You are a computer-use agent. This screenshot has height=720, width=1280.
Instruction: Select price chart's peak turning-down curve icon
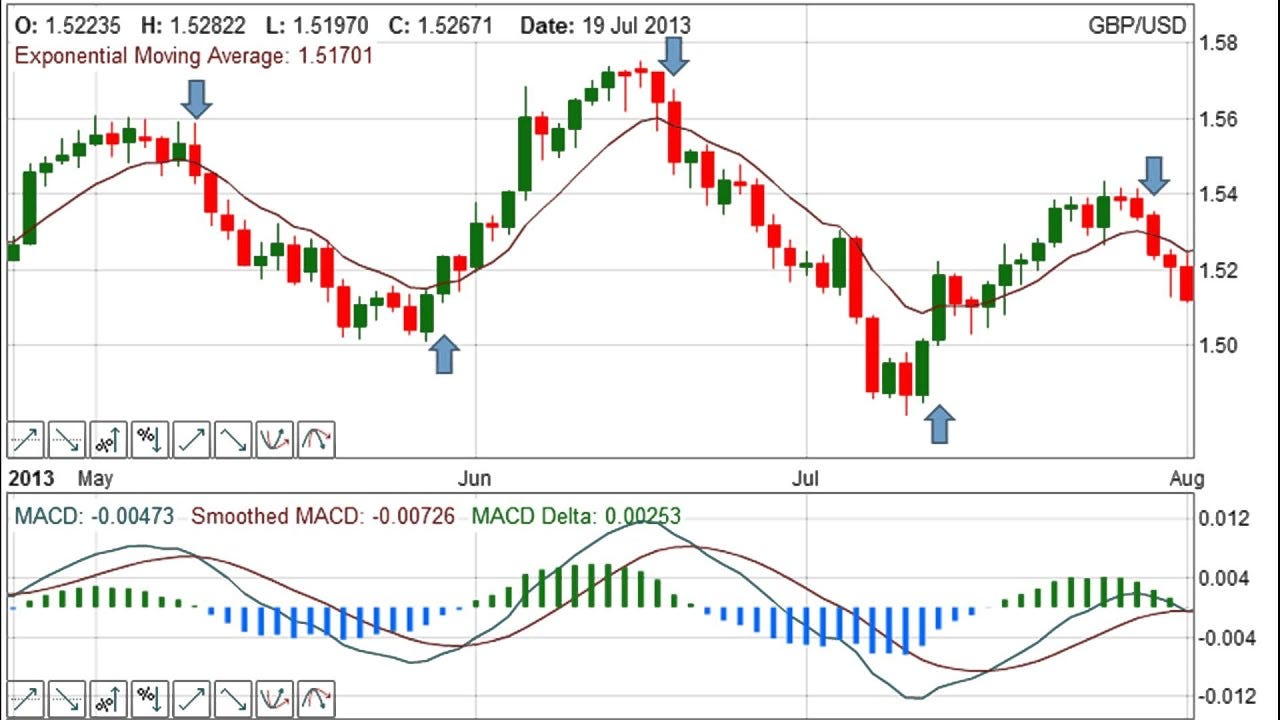point(316,439)
